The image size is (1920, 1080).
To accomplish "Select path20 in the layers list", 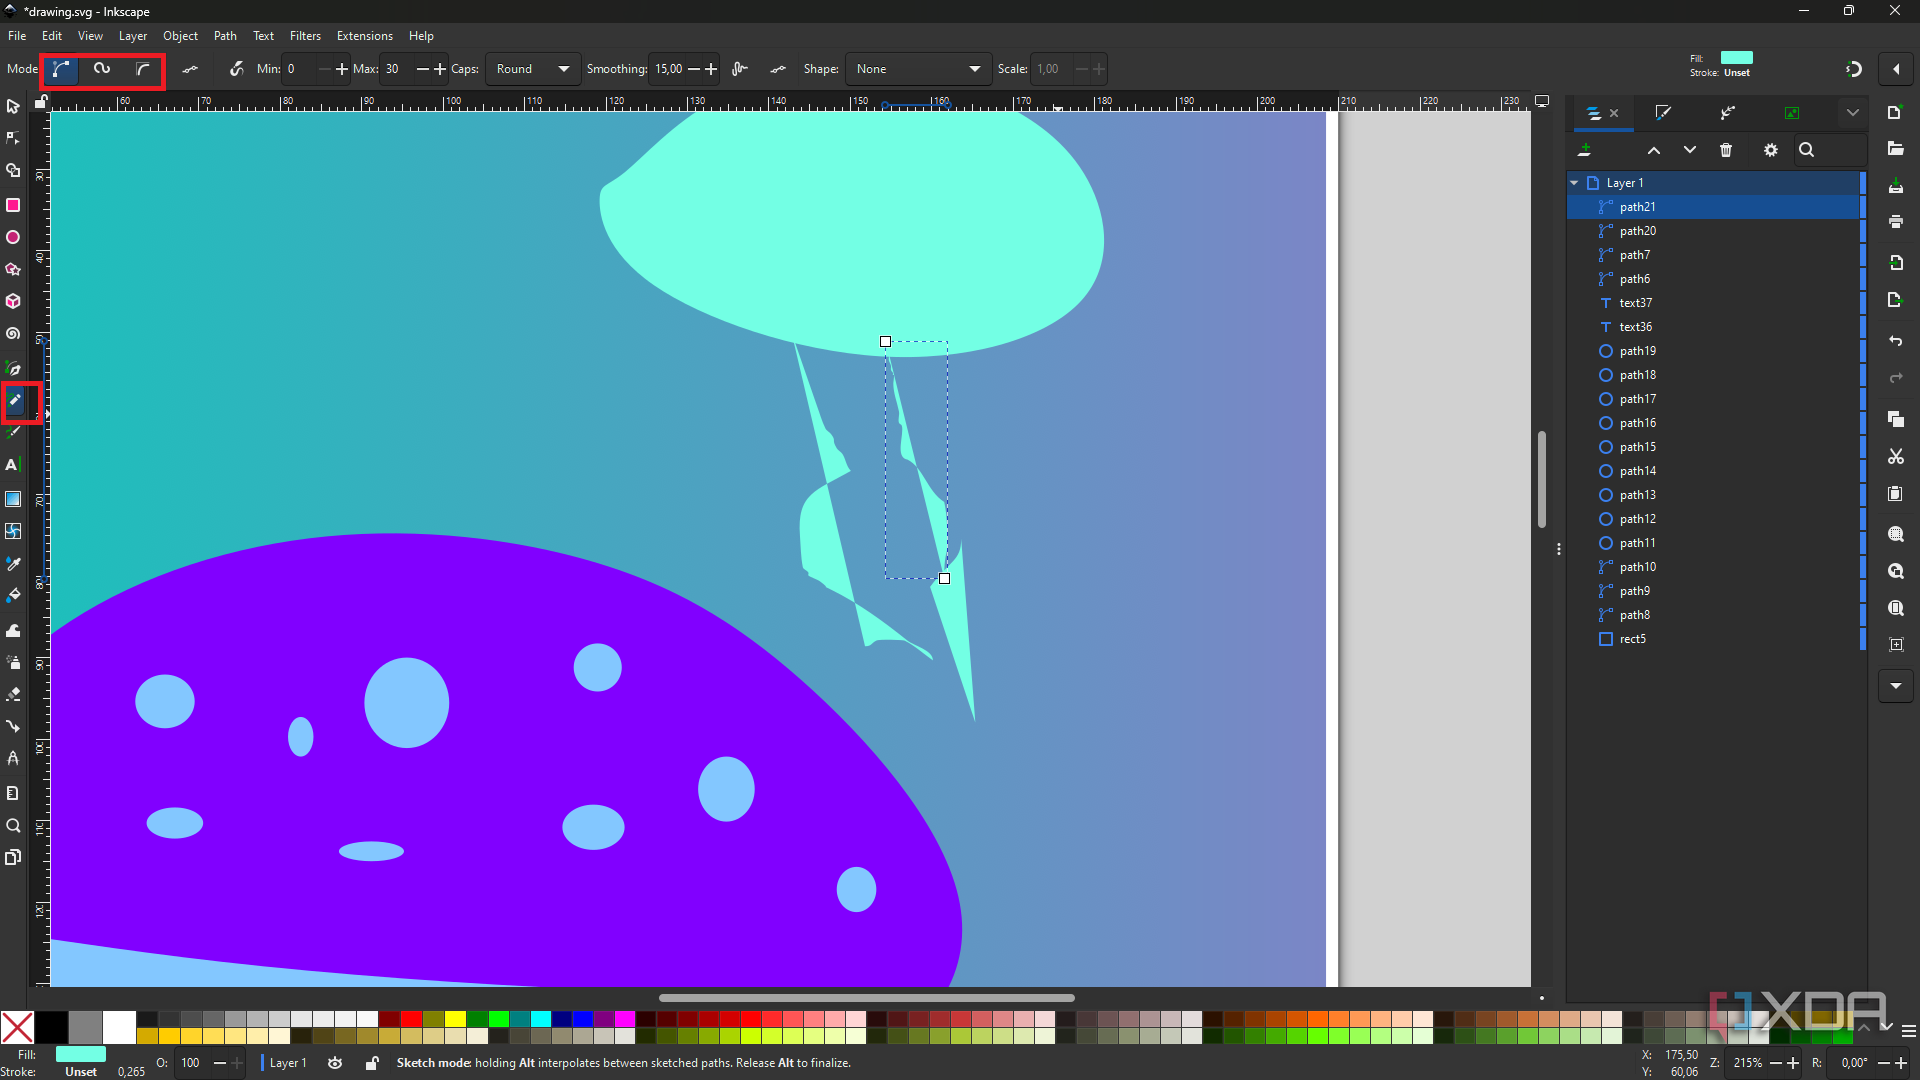I will 1637,231.
